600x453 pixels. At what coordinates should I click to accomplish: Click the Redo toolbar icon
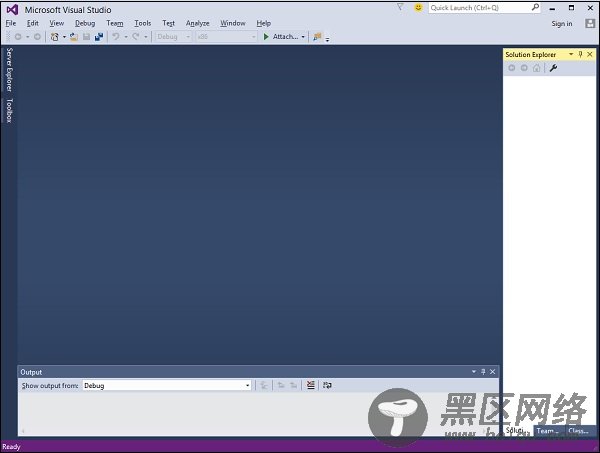pos(135,37)
